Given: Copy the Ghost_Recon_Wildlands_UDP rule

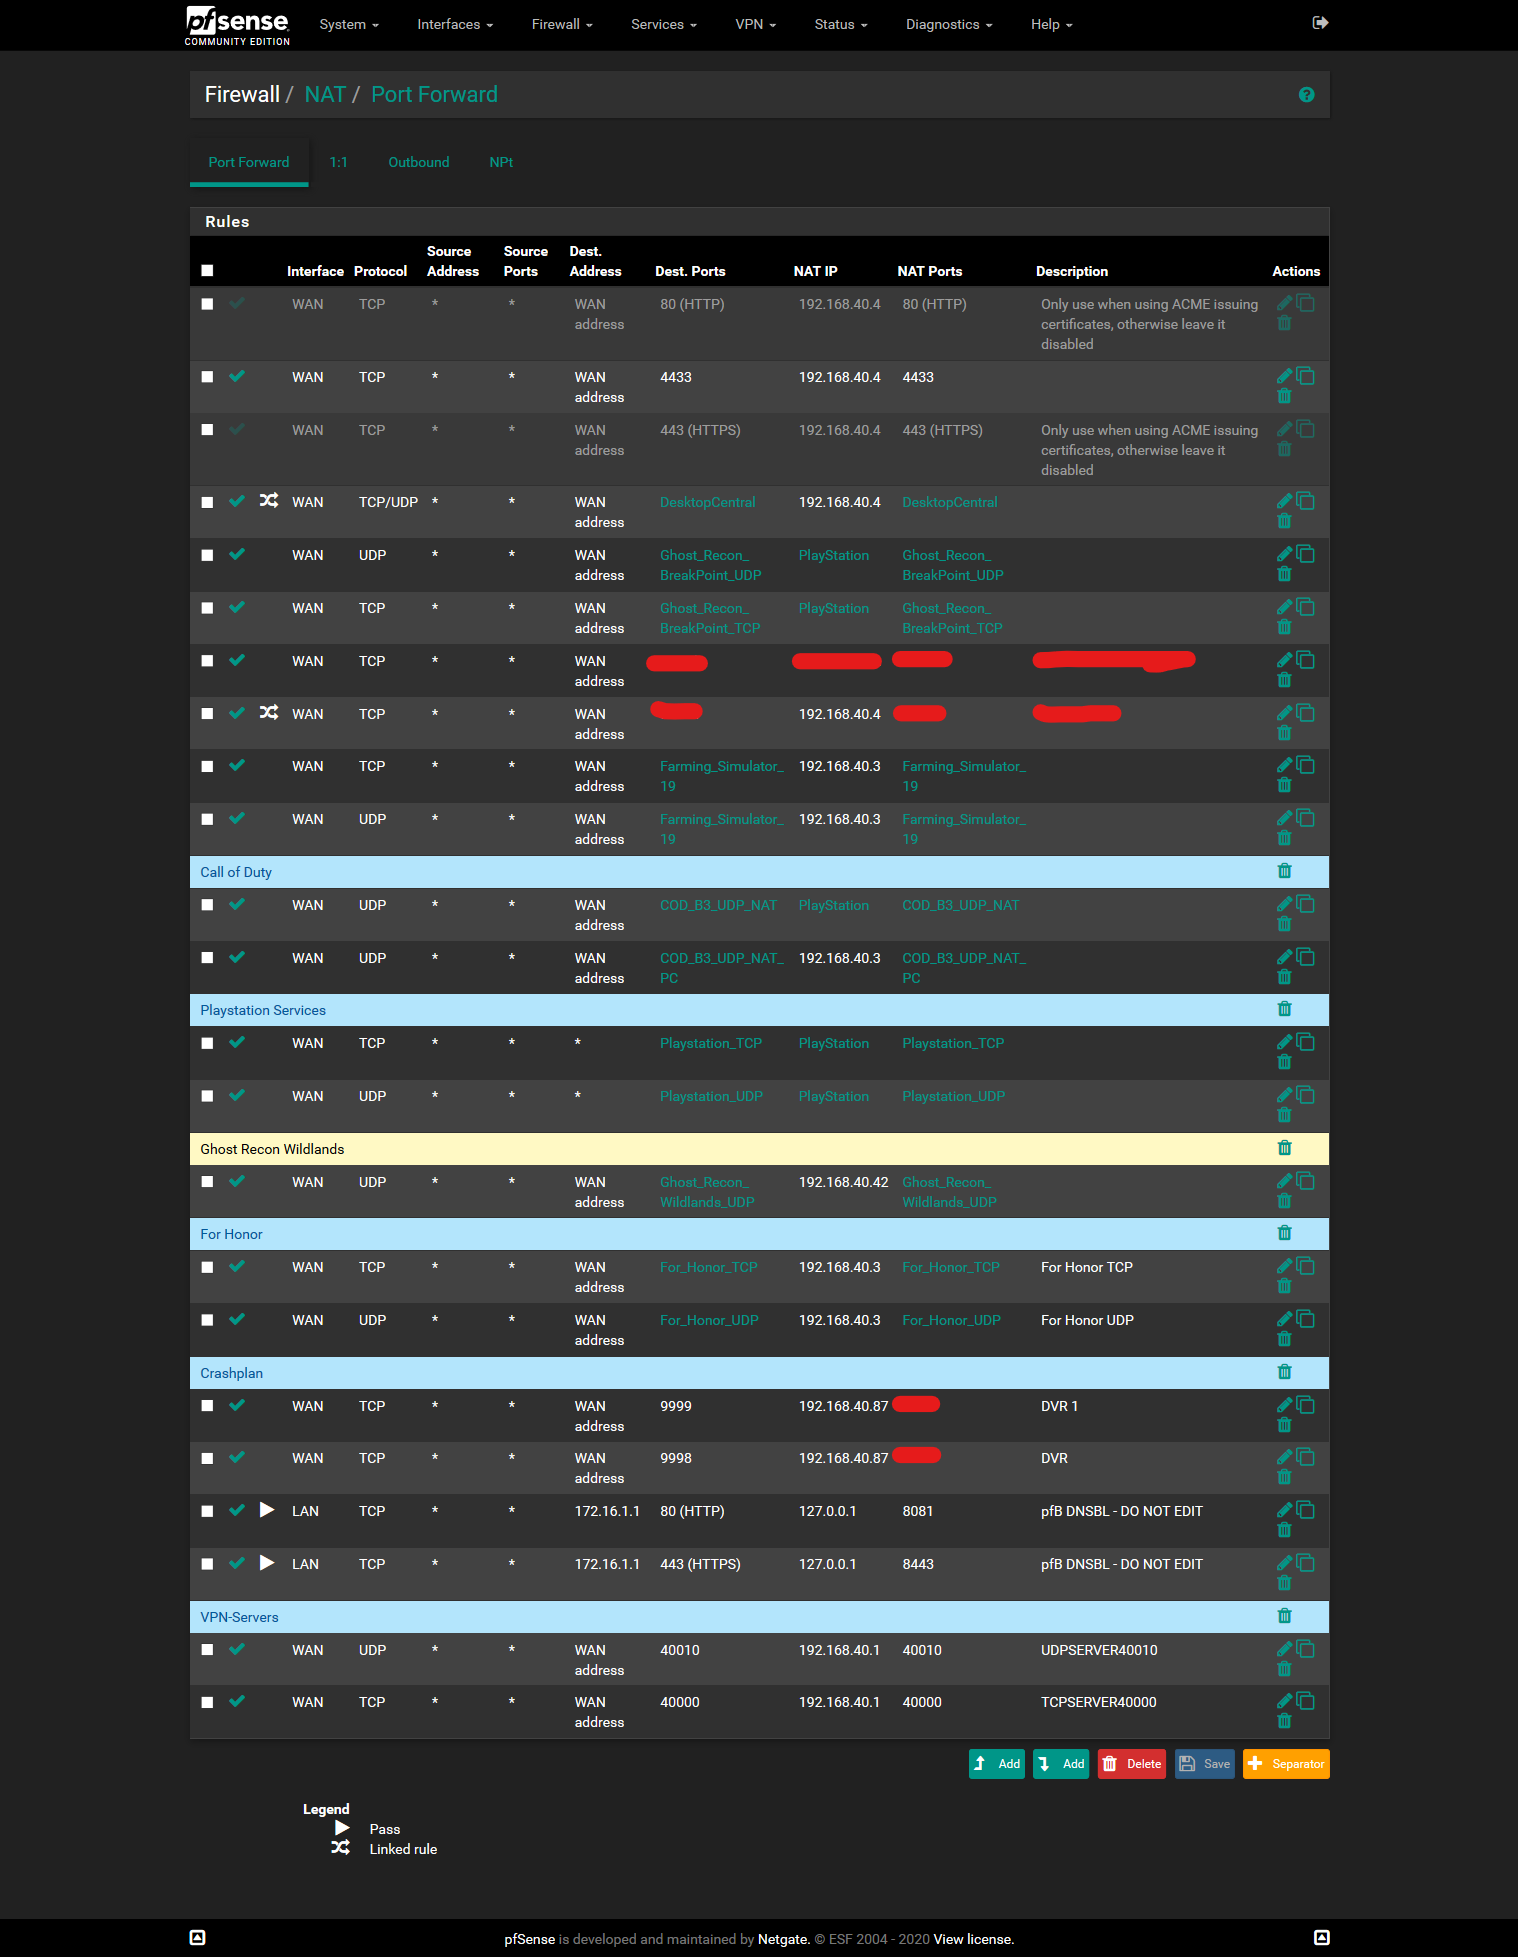Looking at the screenshot, I should pos(1305,1181).
